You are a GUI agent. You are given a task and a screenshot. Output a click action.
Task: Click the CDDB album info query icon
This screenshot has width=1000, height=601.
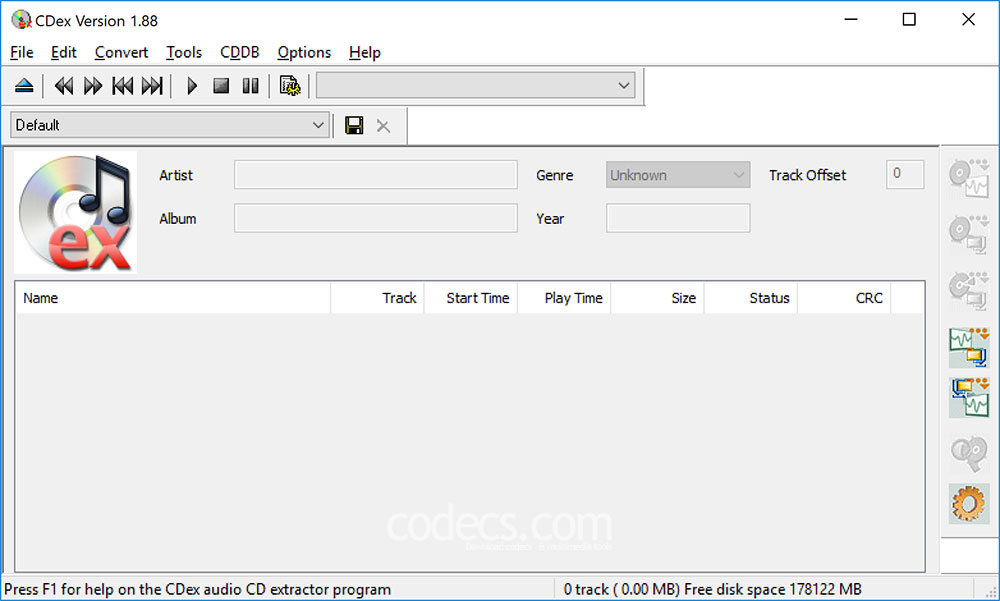[969, 454]
